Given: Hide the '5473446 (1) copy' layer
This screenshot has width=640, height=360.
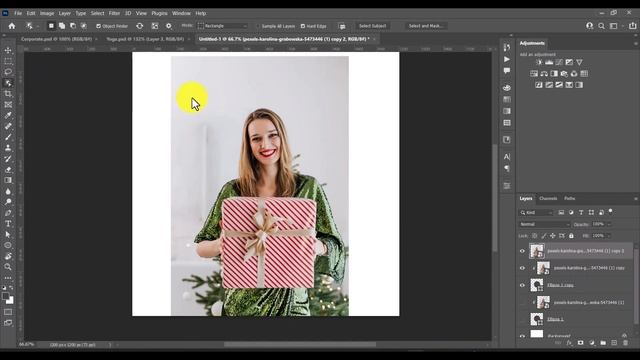Looking at the screenshot, I should [522, 268].
